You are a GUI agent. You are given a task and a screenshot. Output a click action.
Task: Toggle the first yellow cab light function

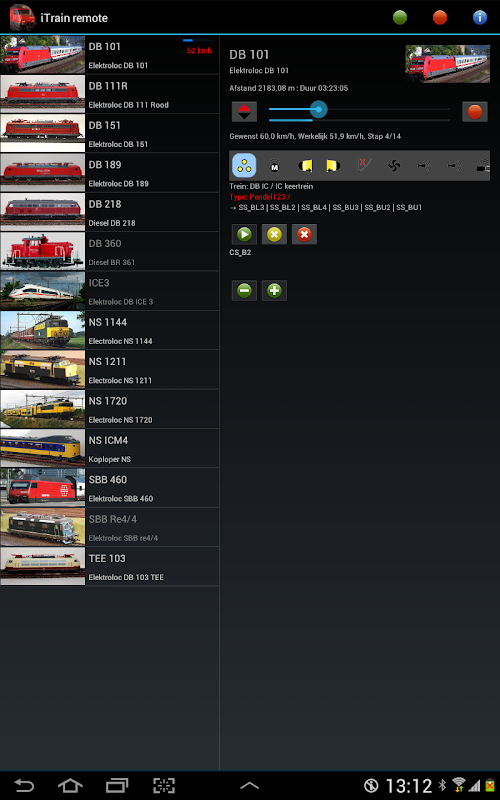click(x=305, y=165)
